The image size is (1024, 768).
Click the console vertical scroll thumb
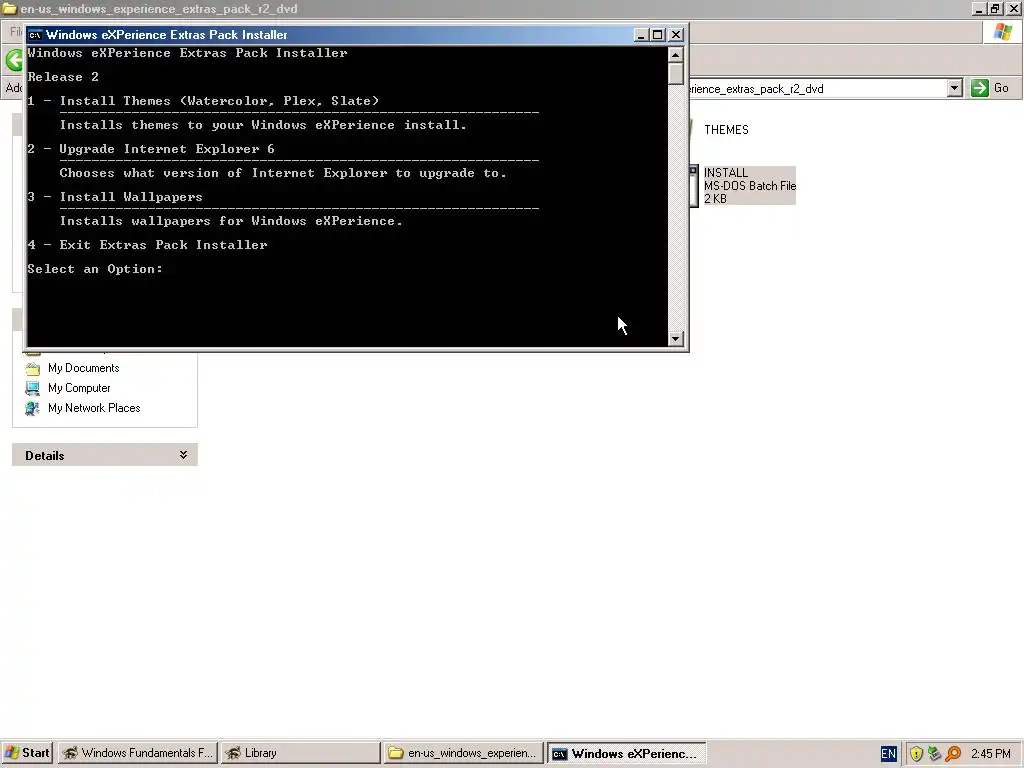[676, 74]
